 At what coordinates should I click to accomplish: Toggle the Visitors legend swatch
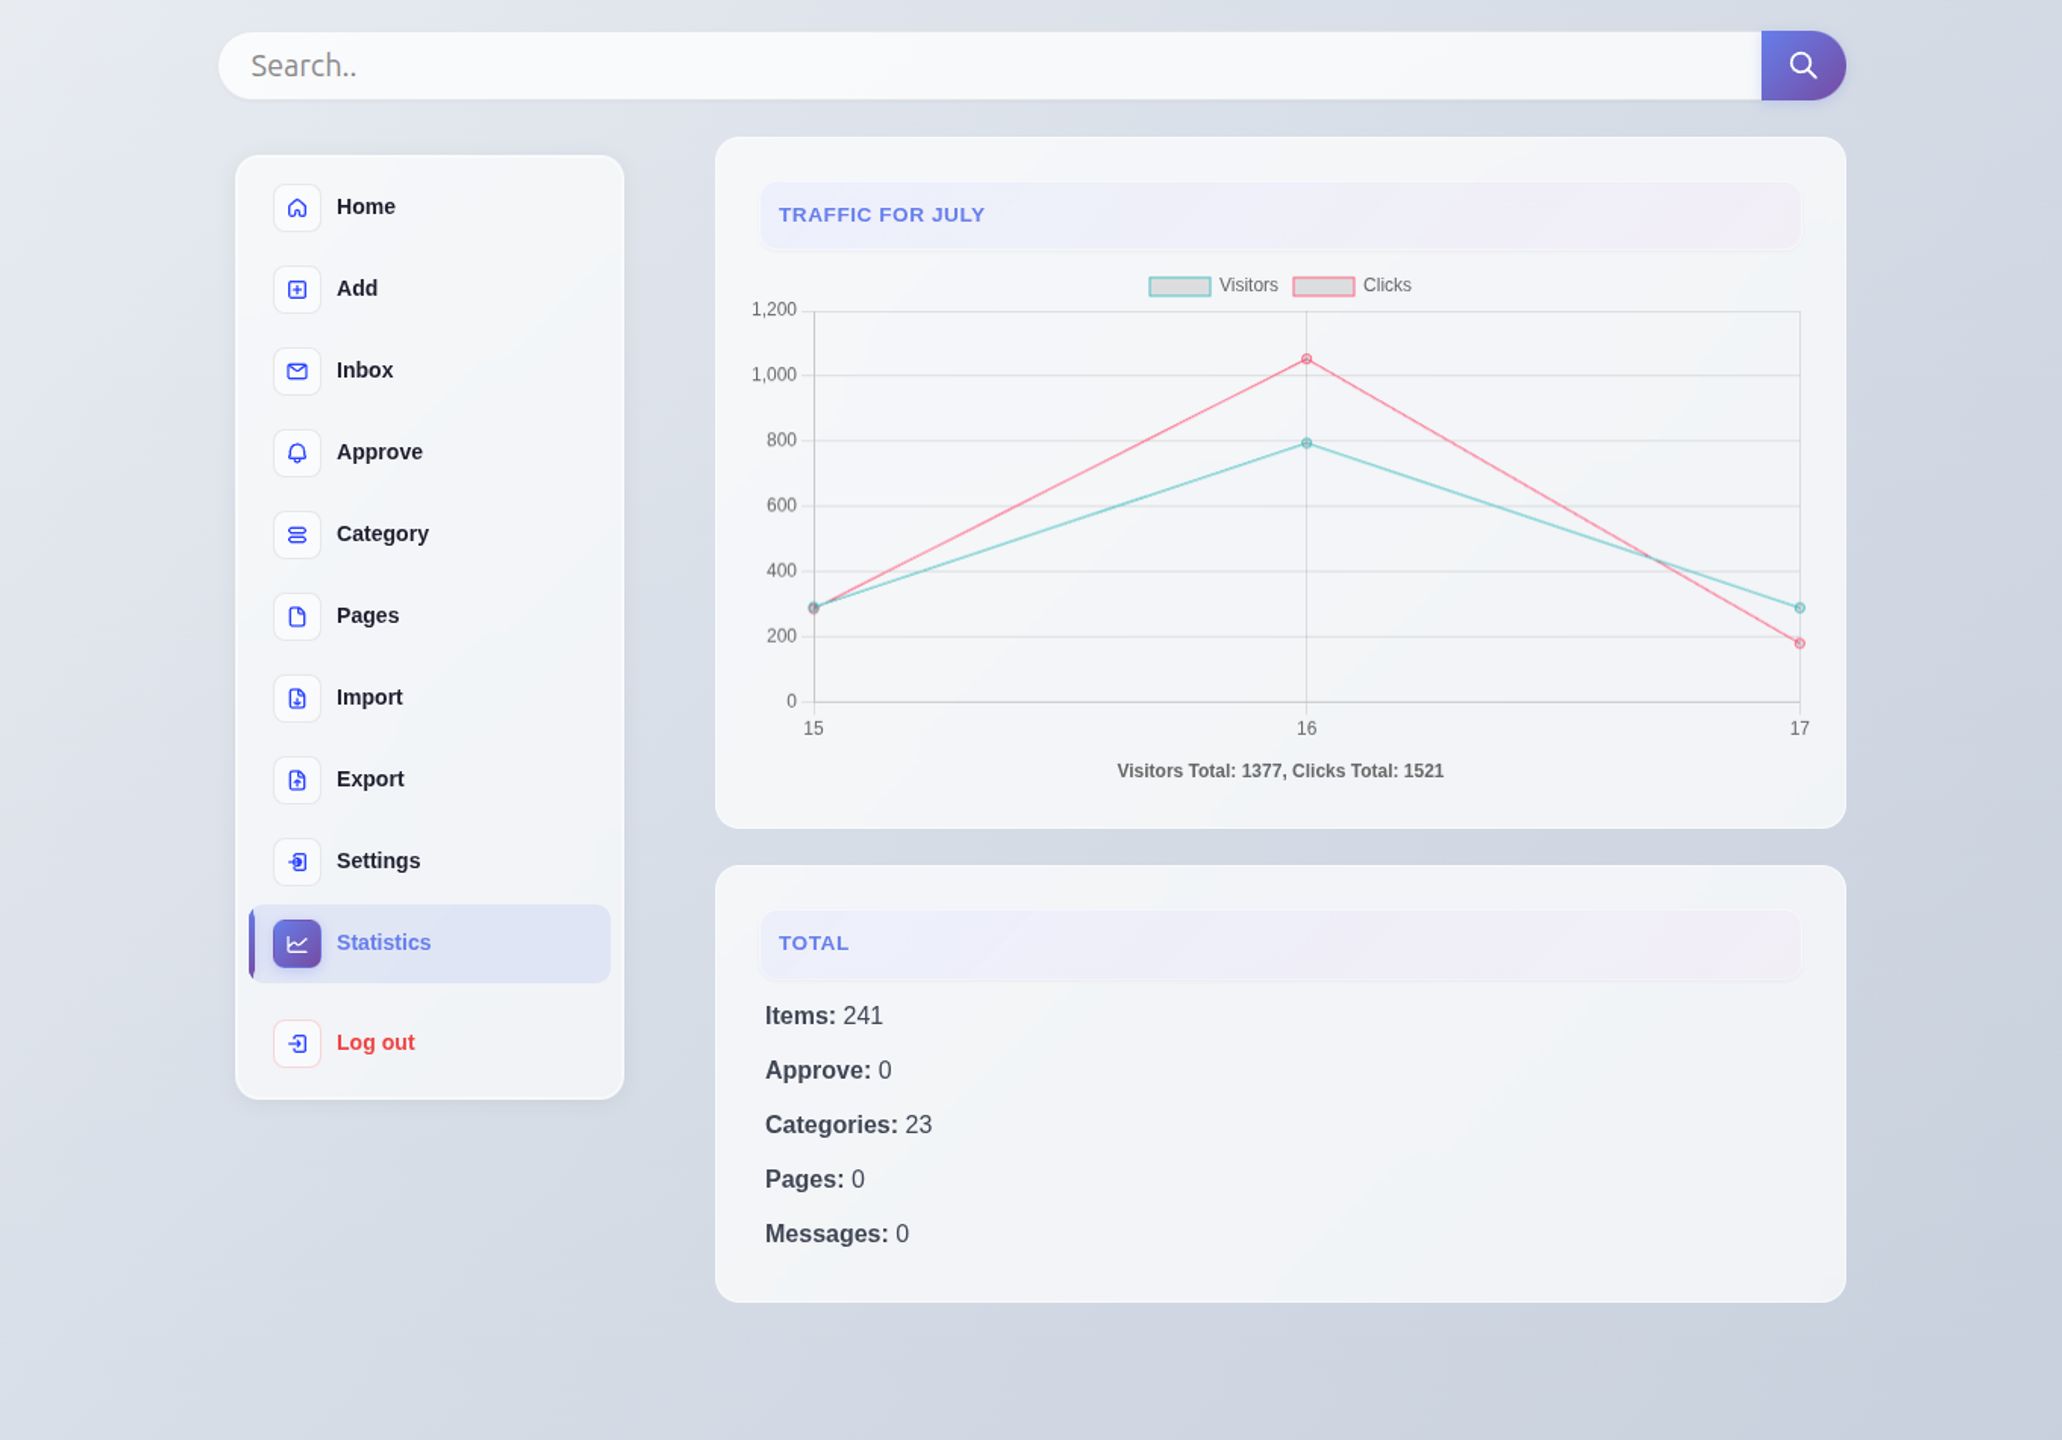pyautogui.click(x=1180, y=287)
